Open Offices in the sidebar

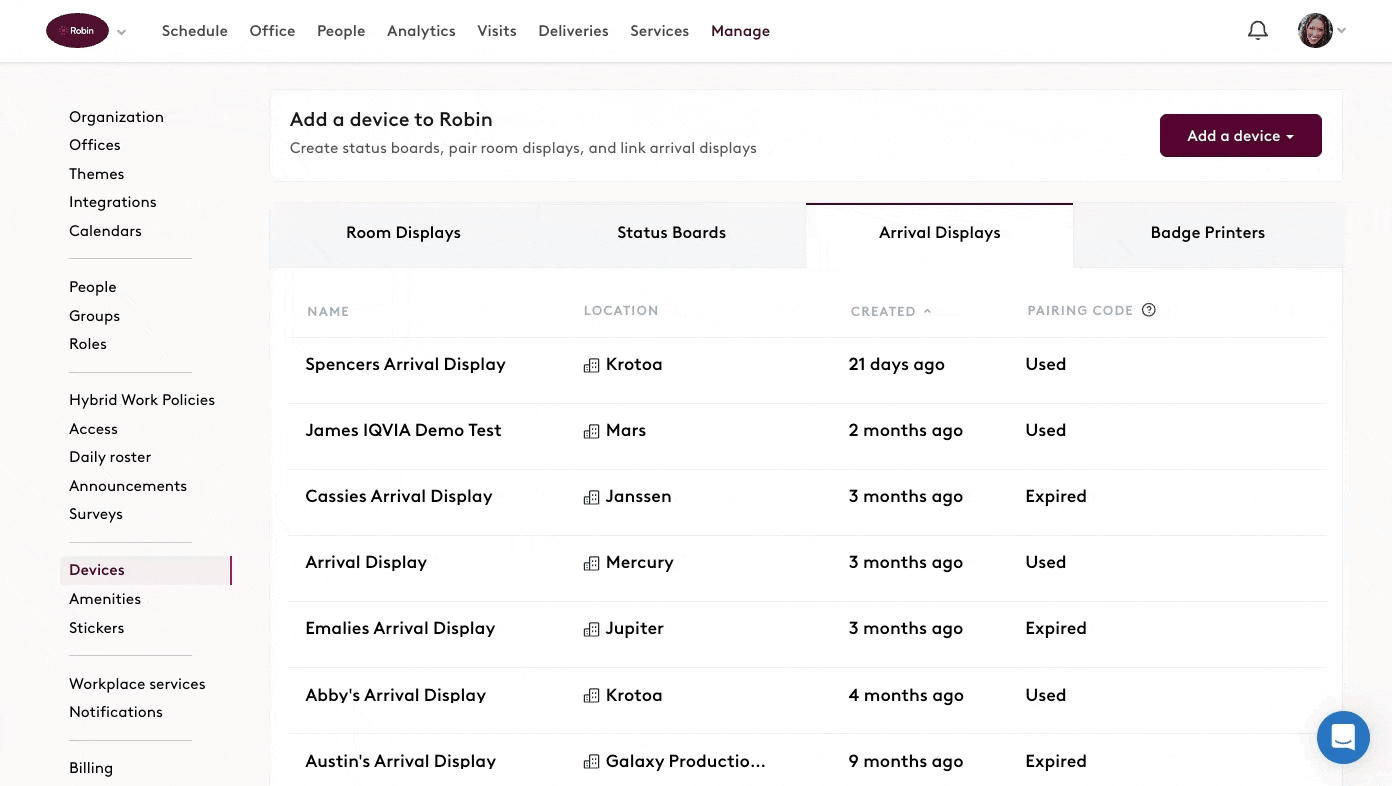point(95,145)
